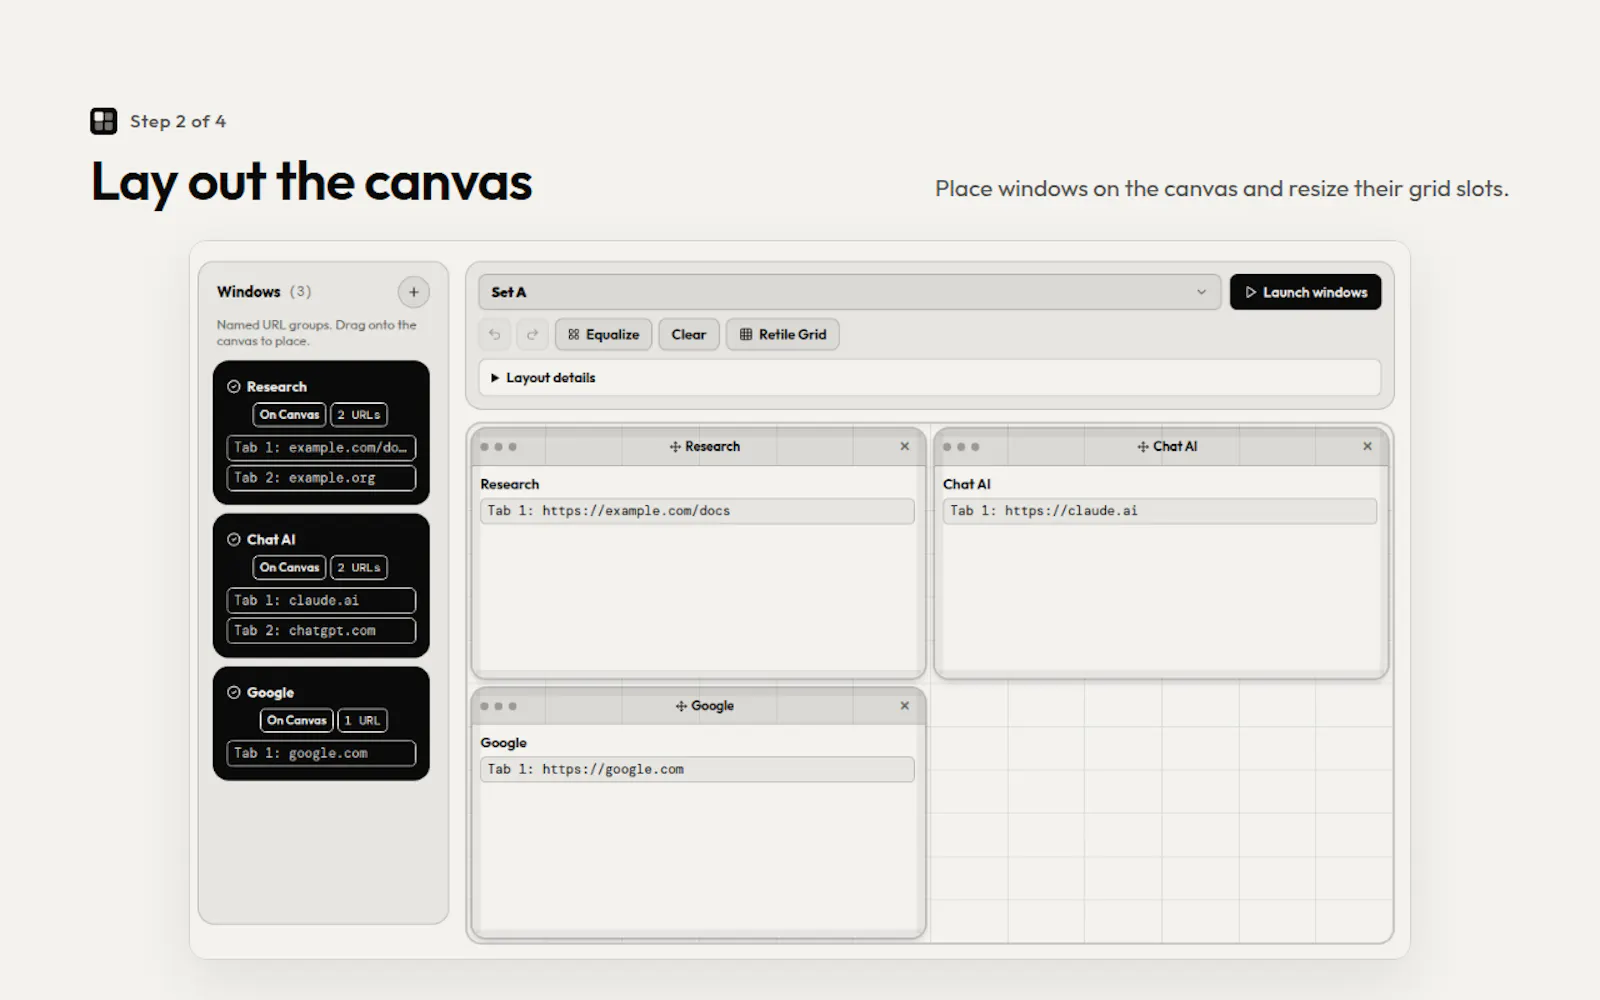Click the check circle icon on Research card
The height and width of the screenshot is (1000, 1600).
point(234,386)
